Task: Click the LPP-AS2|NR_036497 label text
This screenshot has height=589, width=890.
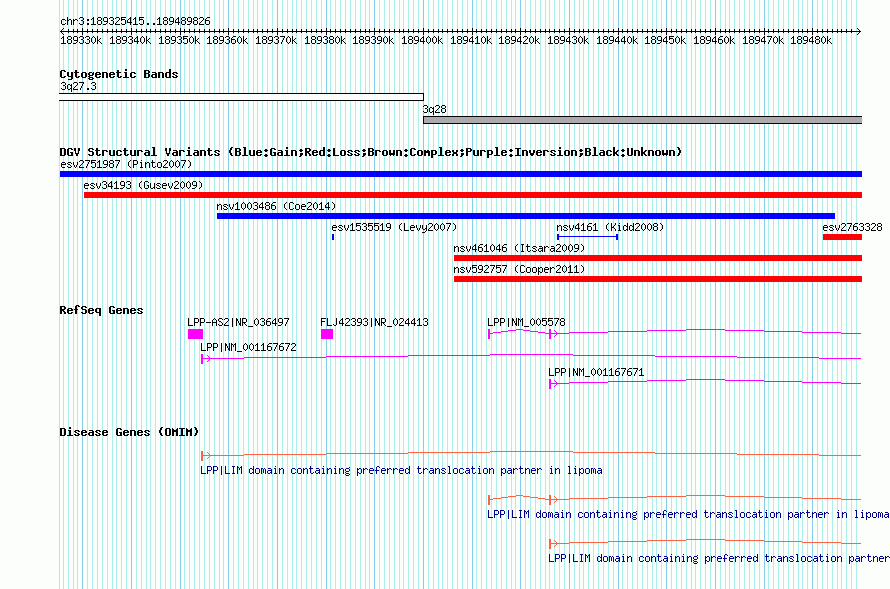Action: (238, 322)
